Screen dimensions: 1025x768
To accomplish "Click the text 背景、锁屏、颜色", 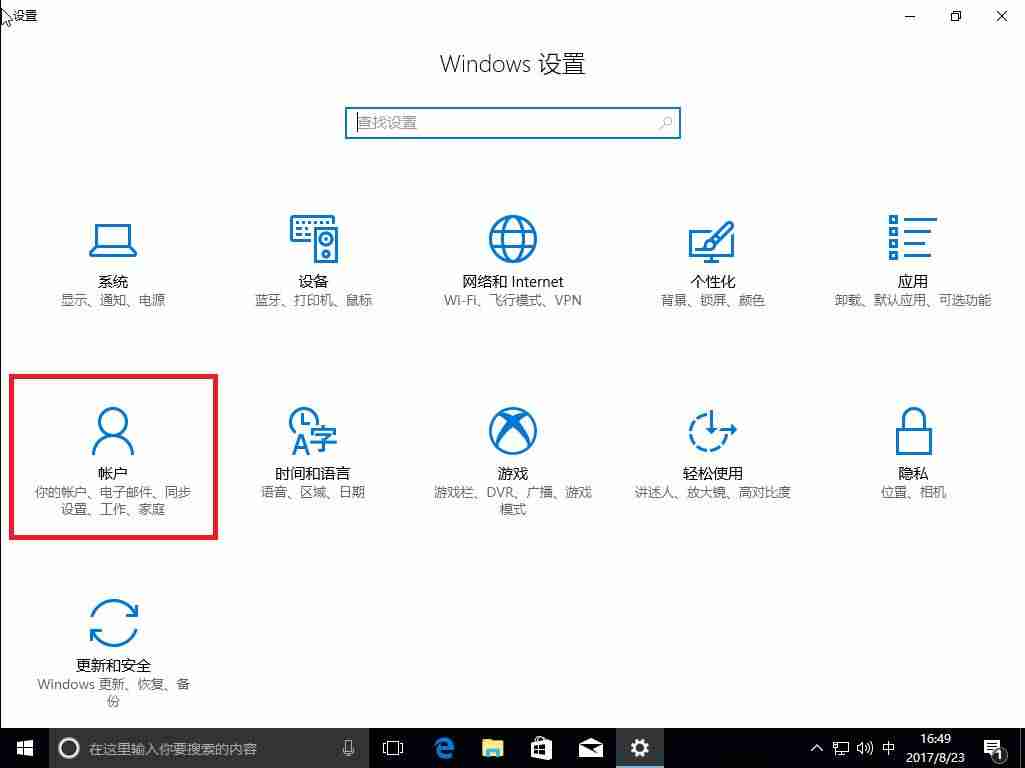I will pyautogui.click(x=713, y=301).
